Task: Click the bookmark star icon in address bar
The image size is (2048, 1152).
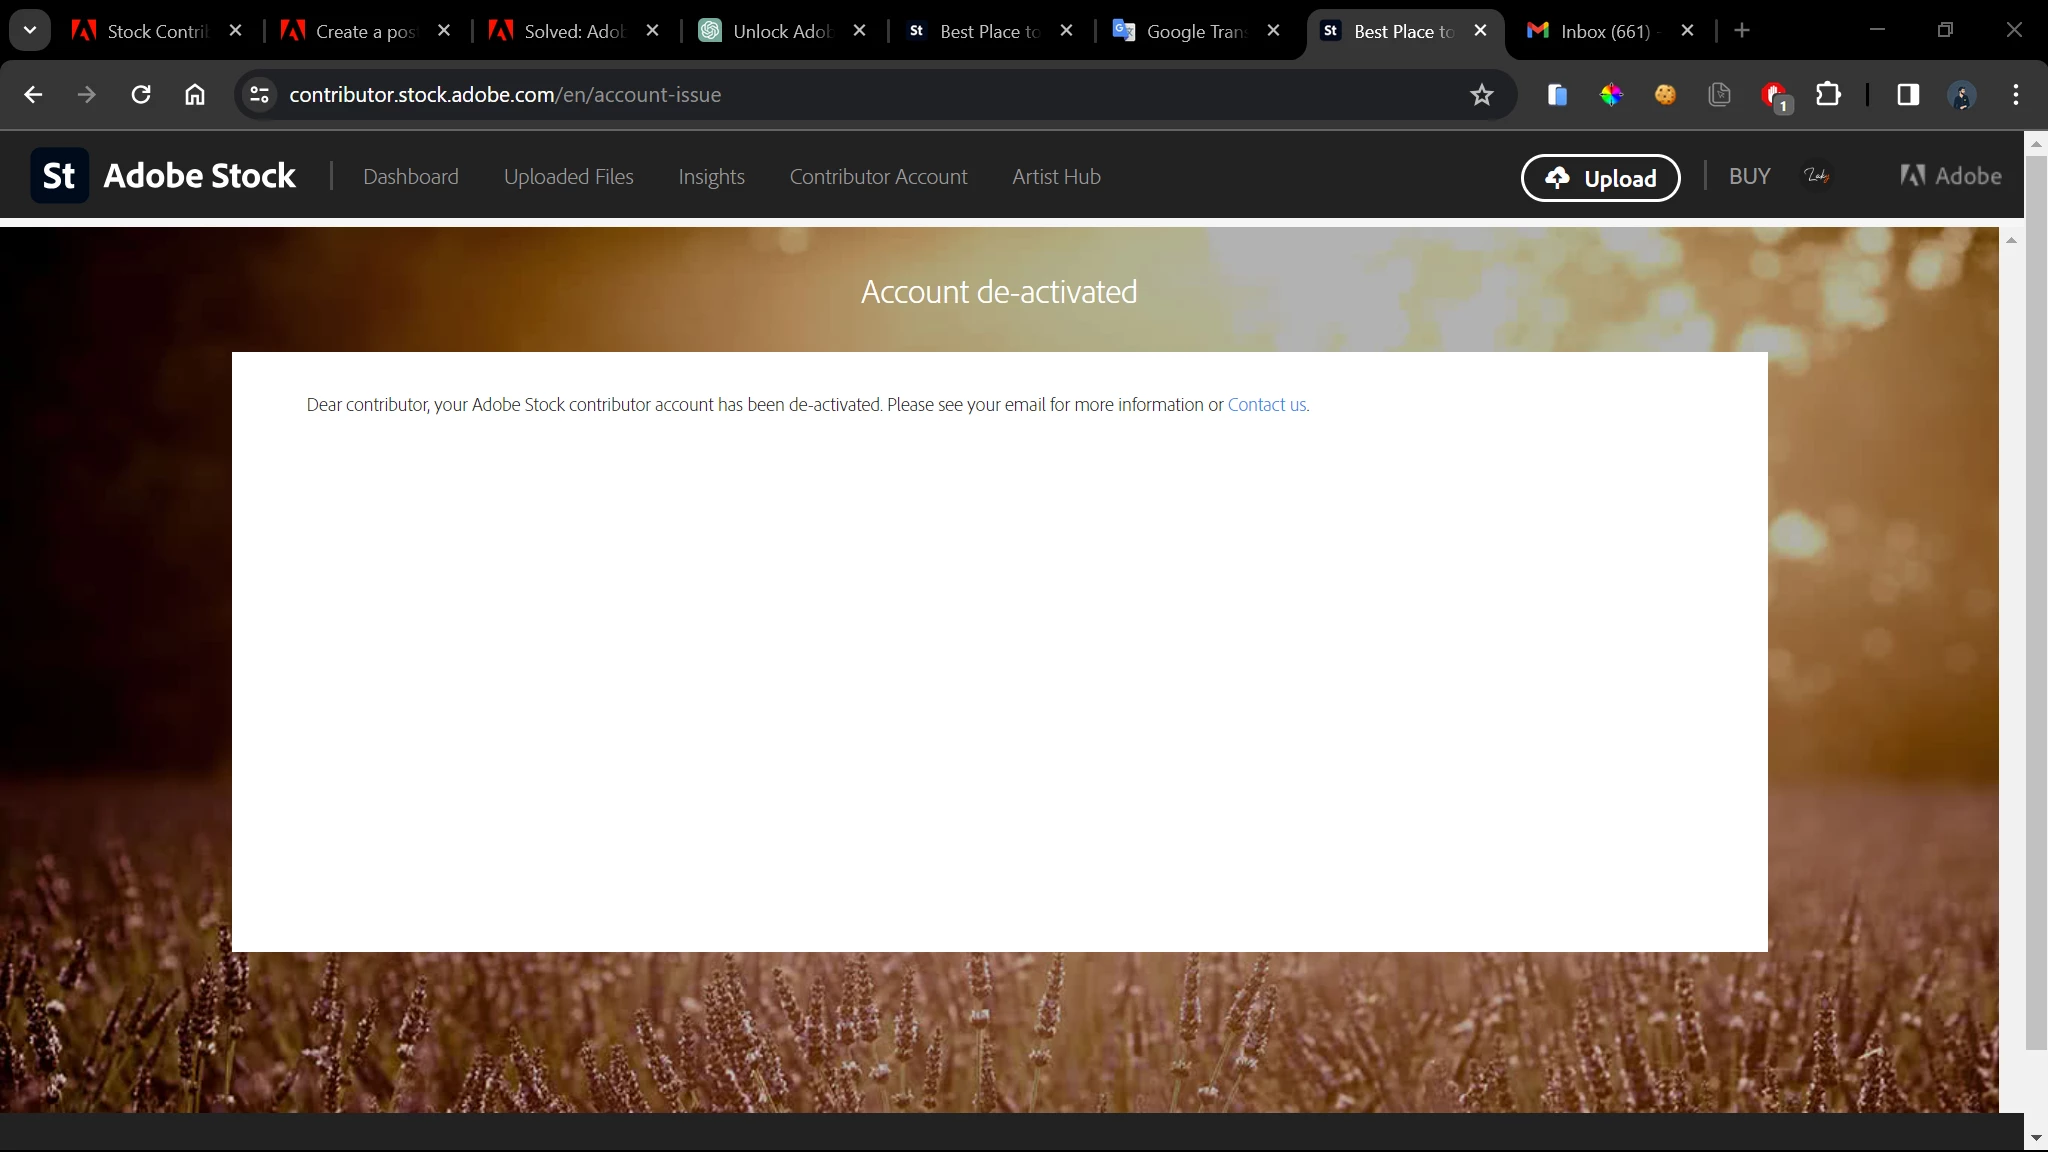Action: [1481, 95]
